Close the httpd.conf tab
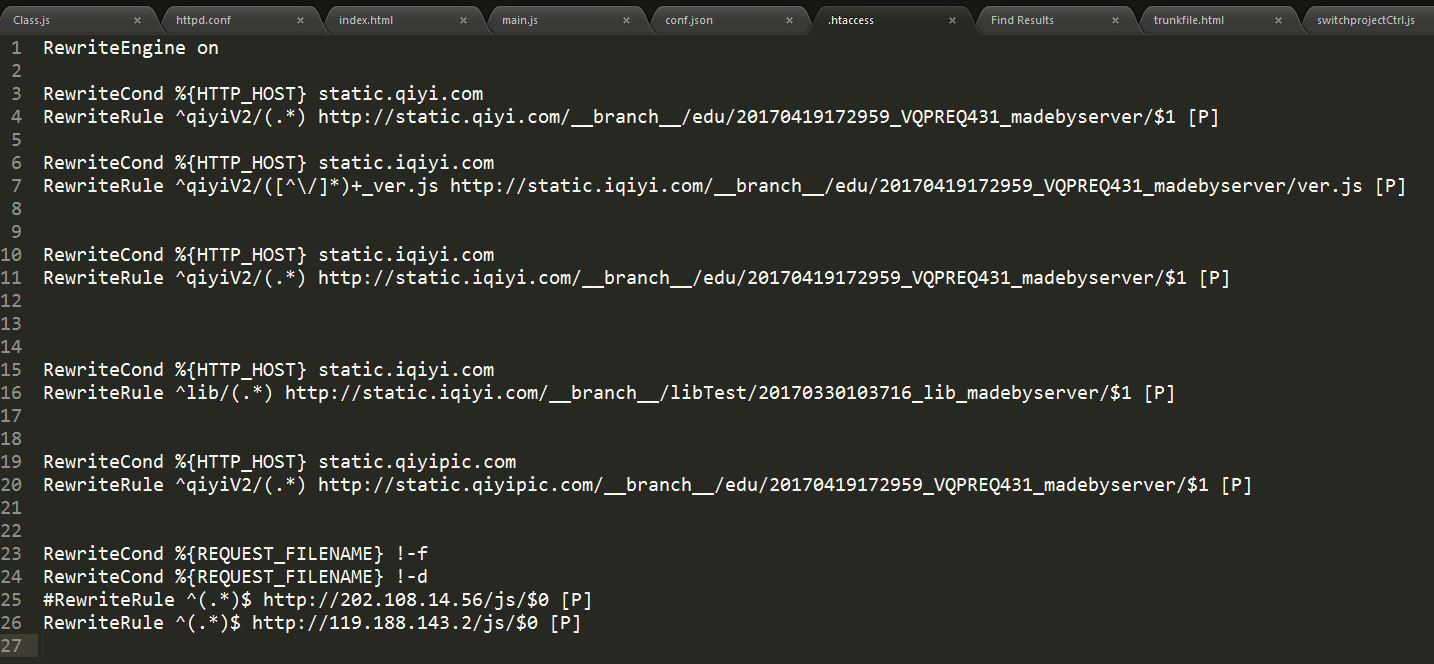 301,20
